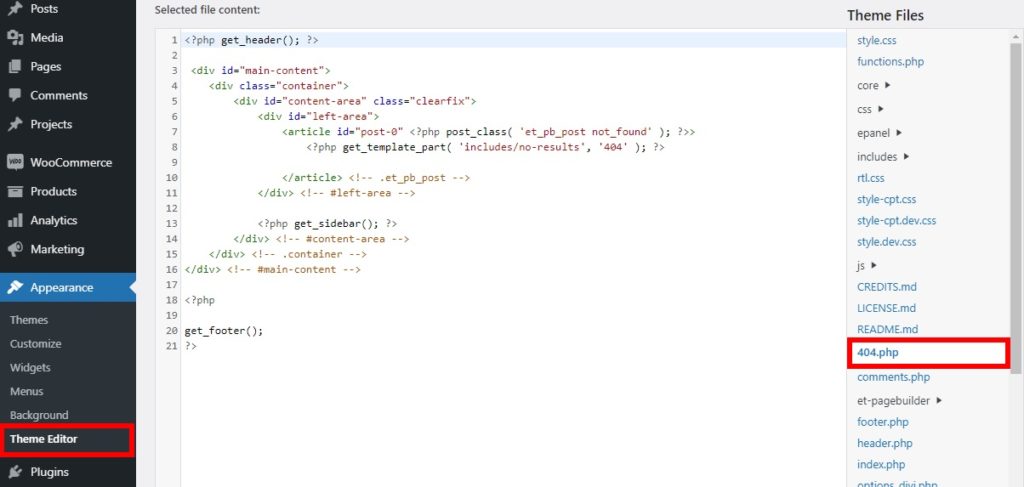Open Background submenu item
The image size is (1024, 487).
pyautogui.click(x=39, y=415)
